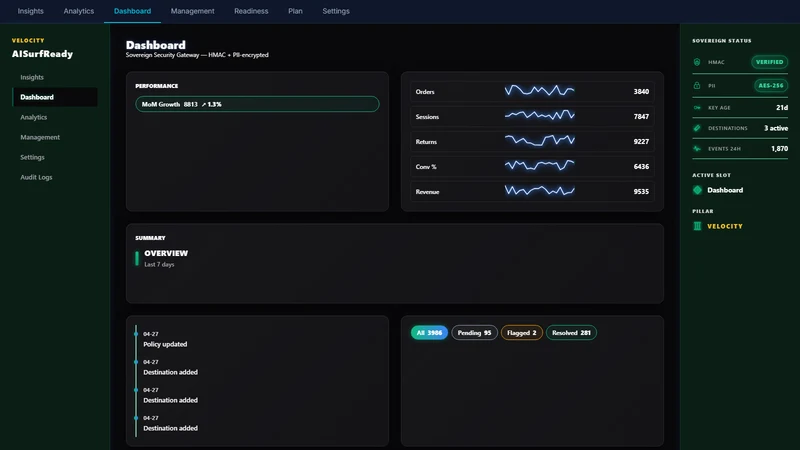Click the Returns sparkline chart
This screenshot has height=450, width=800.
coord(539,140)
